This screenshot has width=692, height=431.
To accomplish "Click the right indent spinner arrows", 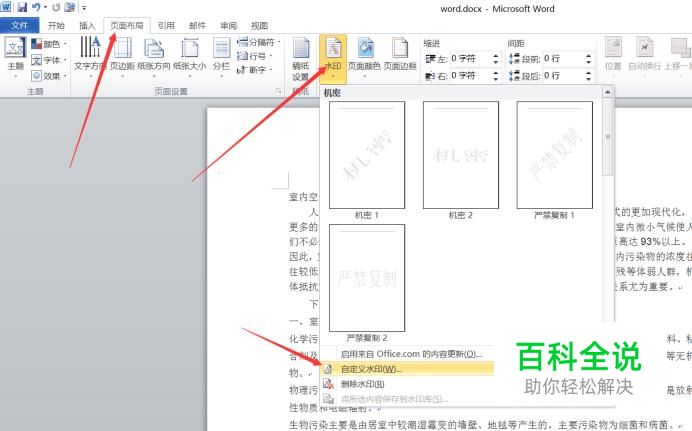I will tap(496, 76).
